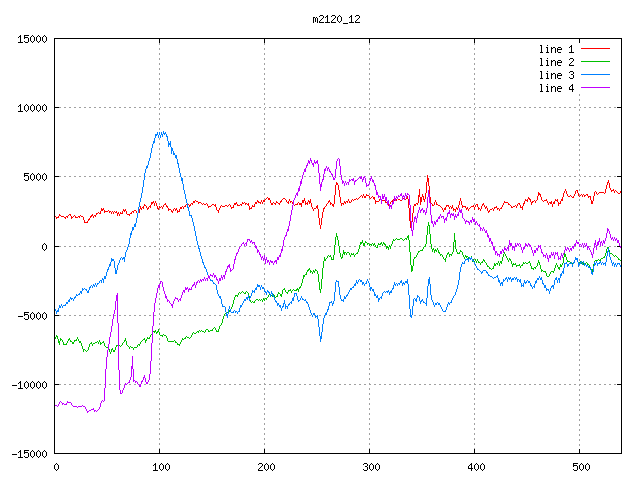Image resolution: width=640 pixels, height=480 pixels.
Task: Click the purple line 4 legend sample
Action: [595, 88]
